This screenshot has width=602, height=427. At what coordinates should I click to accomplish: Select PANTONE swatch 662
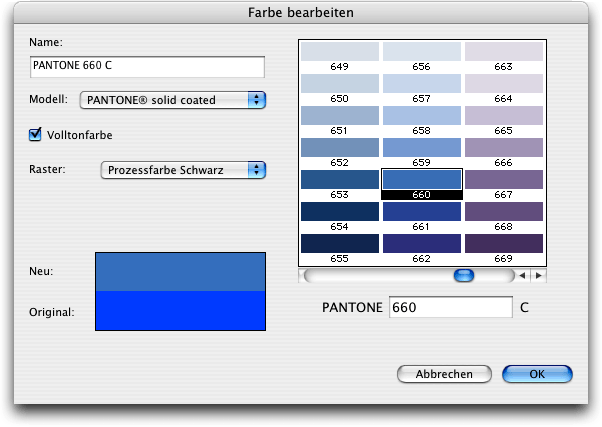422,243
